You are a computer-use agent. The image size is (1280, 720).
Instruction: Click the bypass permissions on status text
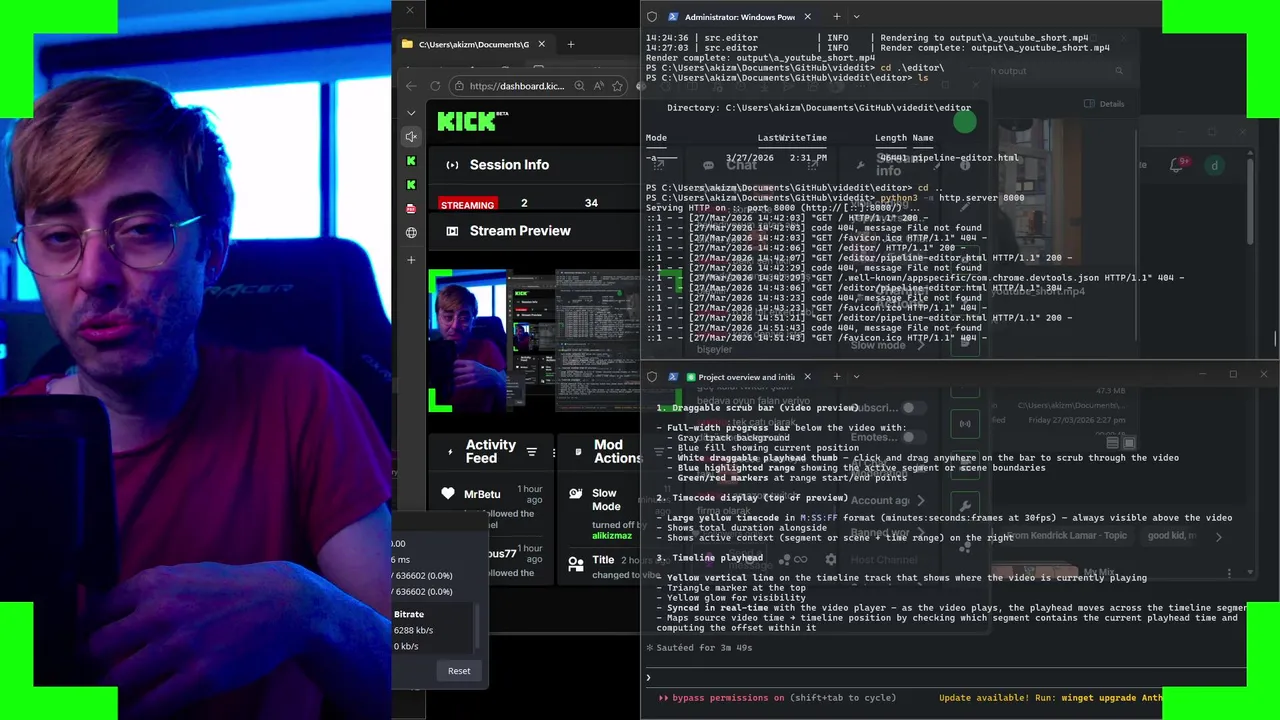click(x=728, y=698)
